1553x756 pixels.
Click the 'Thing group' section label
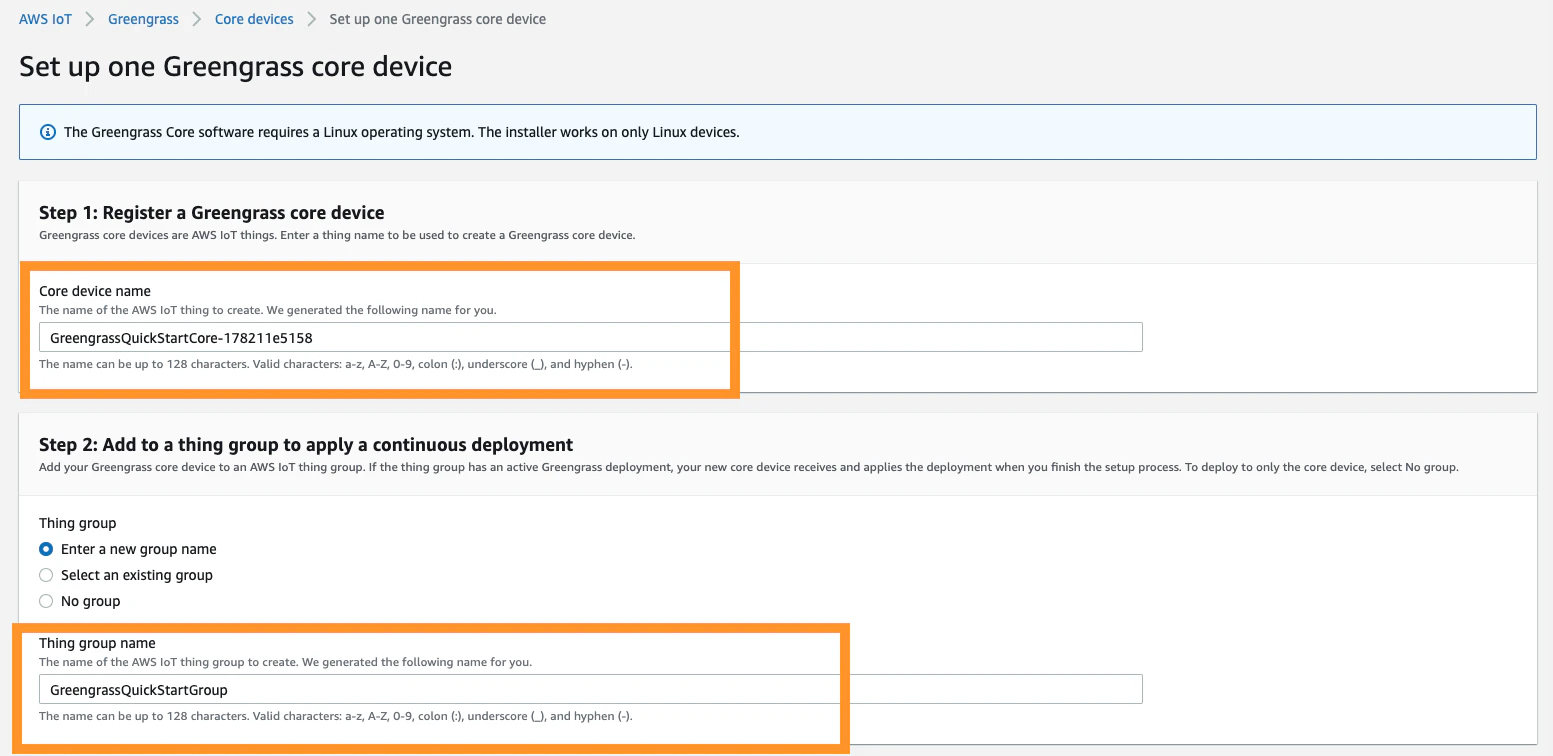point(78,523)
